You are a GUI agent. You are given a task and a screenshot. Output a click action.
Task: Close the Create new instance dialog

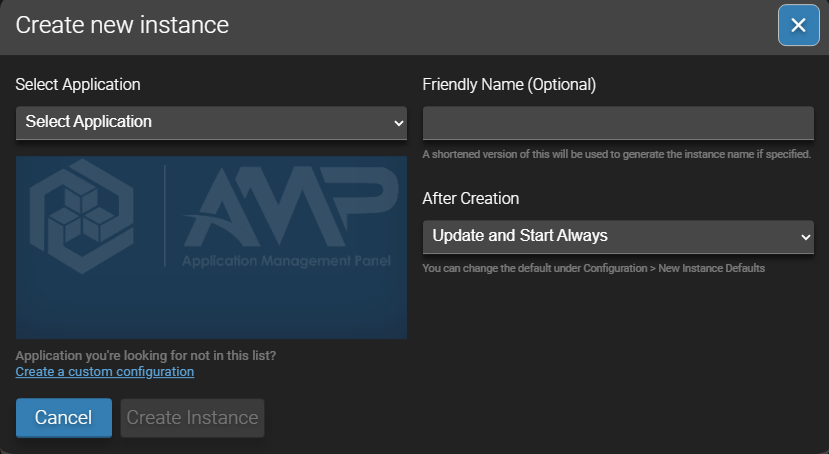(798, 25)
